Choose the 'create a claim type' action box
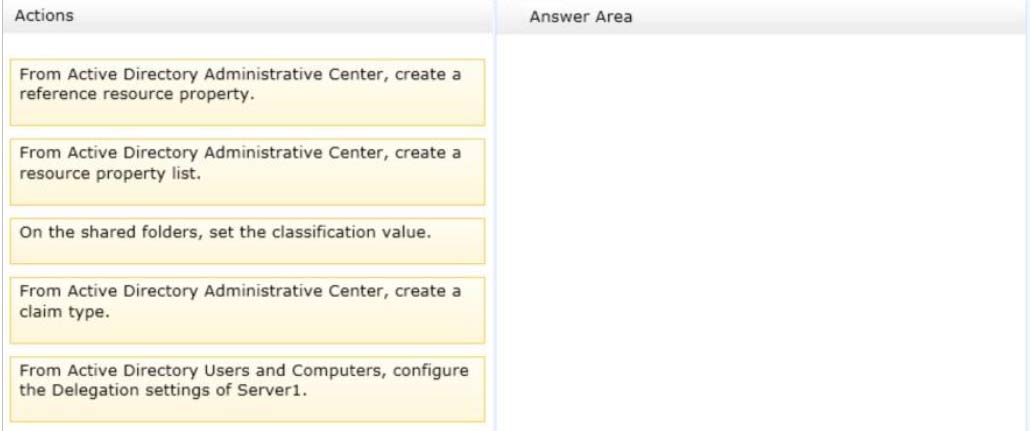Image resolution: width=1030 pixels, height=431 pixels. pyautogui.click(x=247, y=310)
